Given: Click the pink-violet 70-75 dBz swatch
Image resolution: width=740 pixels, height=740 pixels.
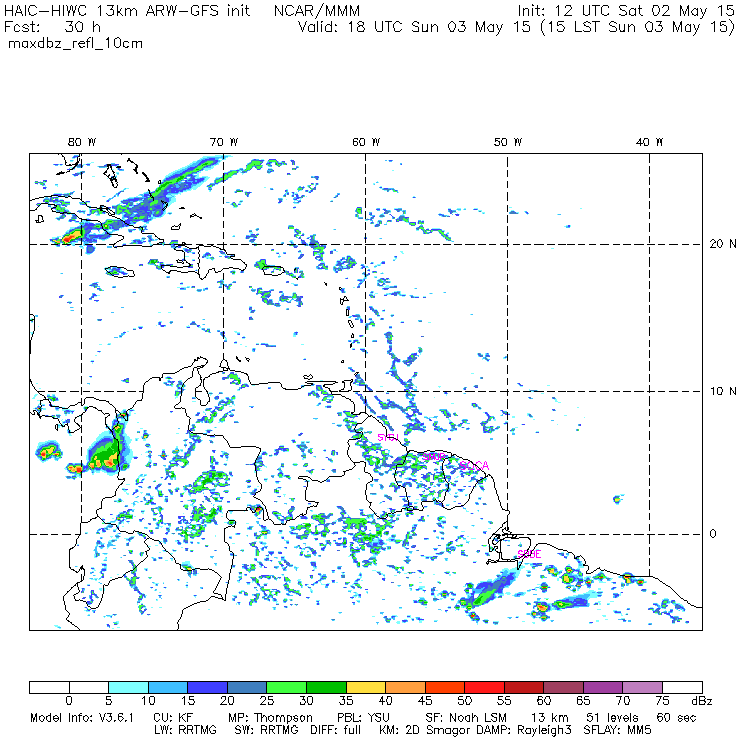Looking at the screenshot, I should [x=643, y=687].
